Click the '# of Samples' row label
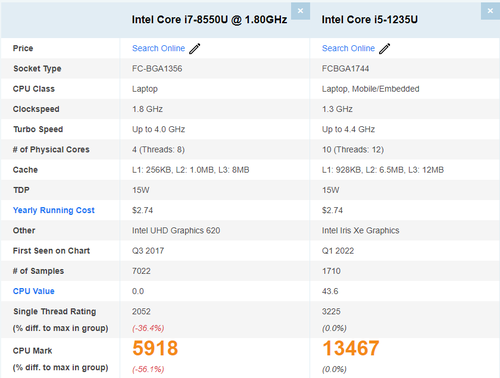 pos(38,271)
